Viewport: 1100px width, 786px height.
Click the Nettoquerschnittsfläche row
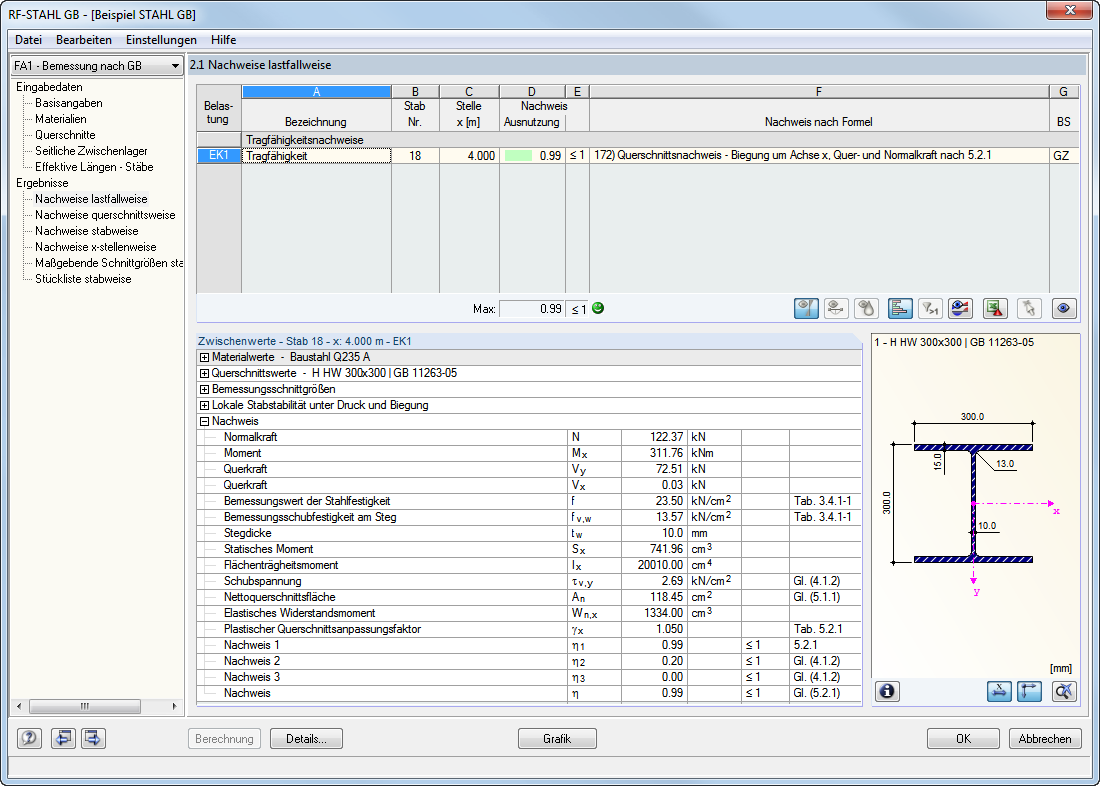[x=529, y=597]
